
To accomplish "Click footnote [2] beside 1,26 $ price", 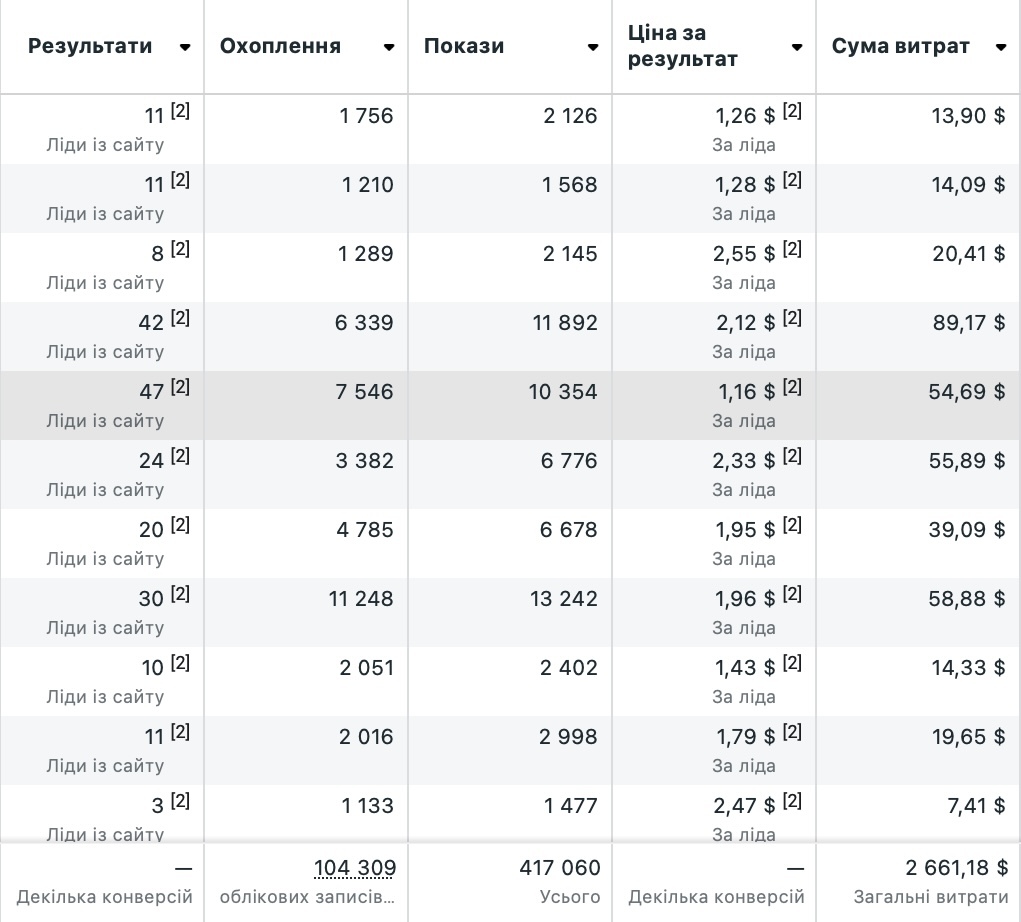I will 792,111.
